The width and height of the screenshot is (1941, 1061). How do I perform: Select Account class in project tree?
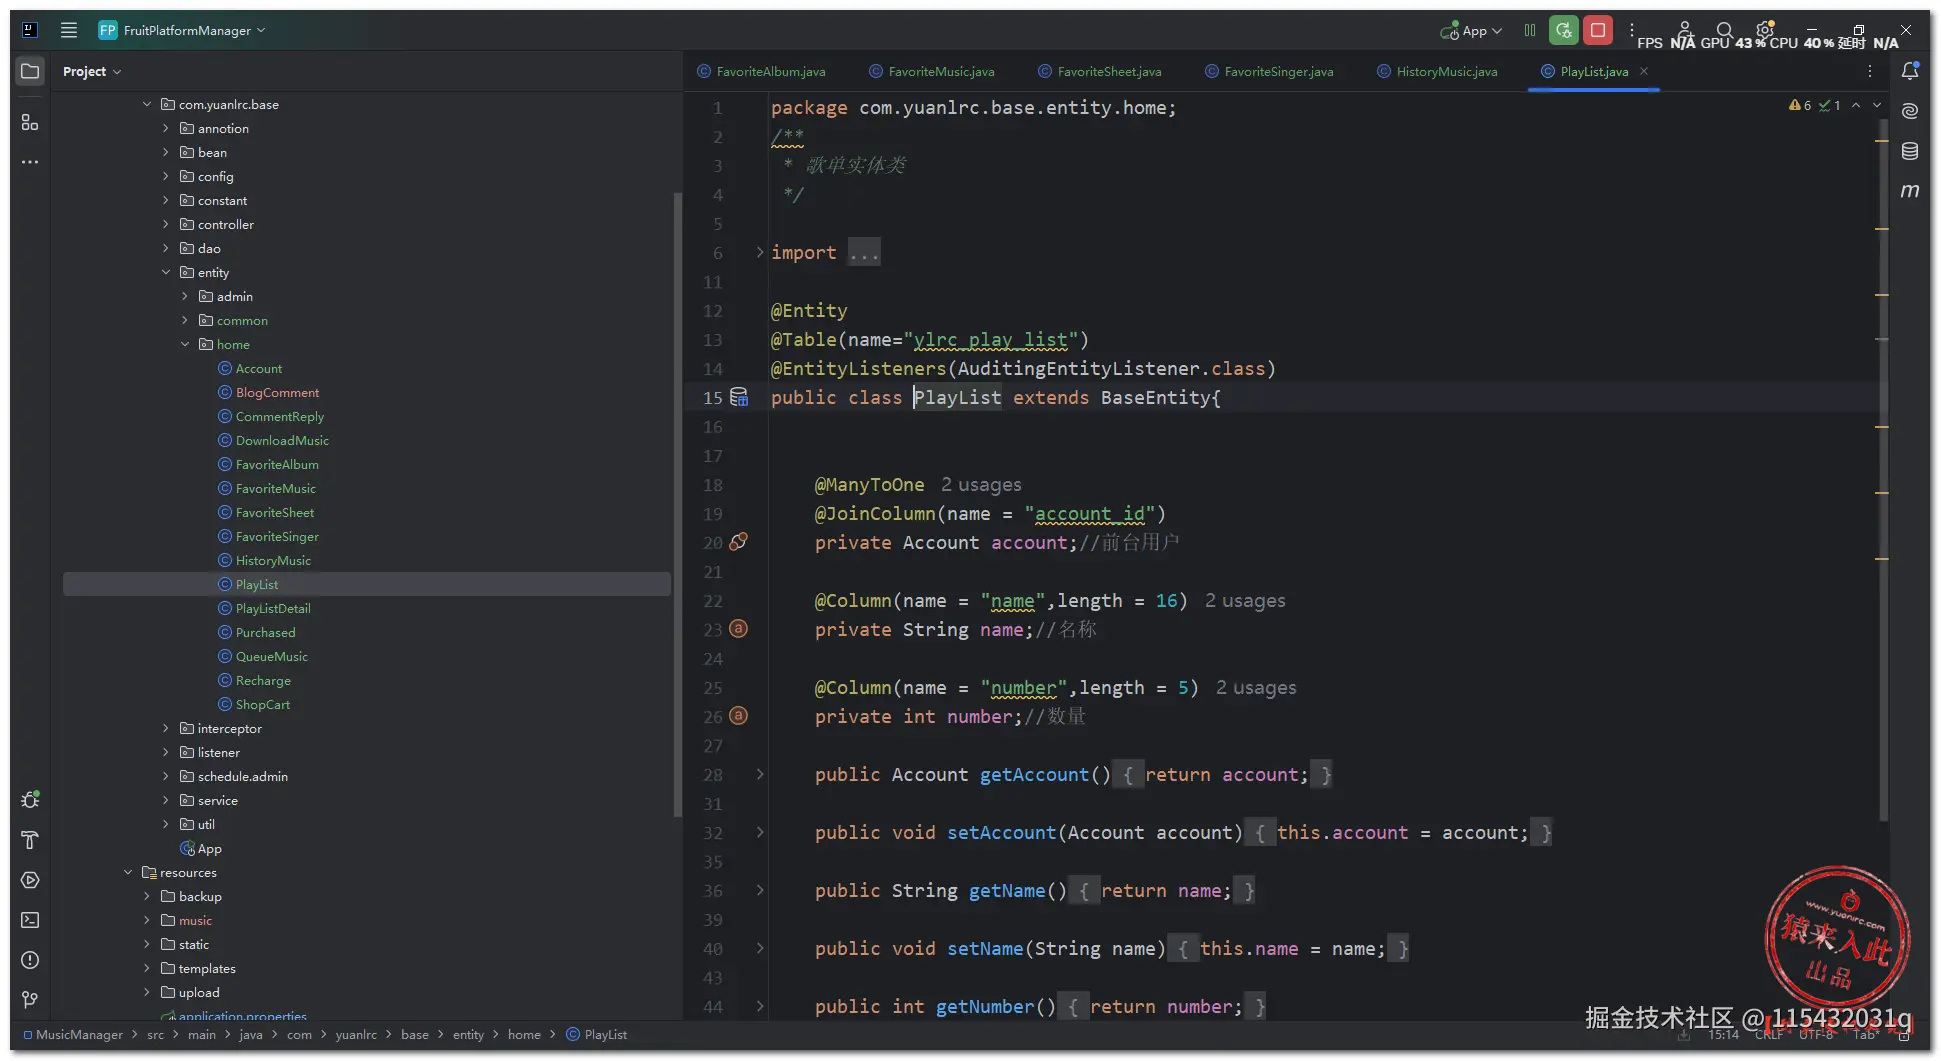click(259, 368)
